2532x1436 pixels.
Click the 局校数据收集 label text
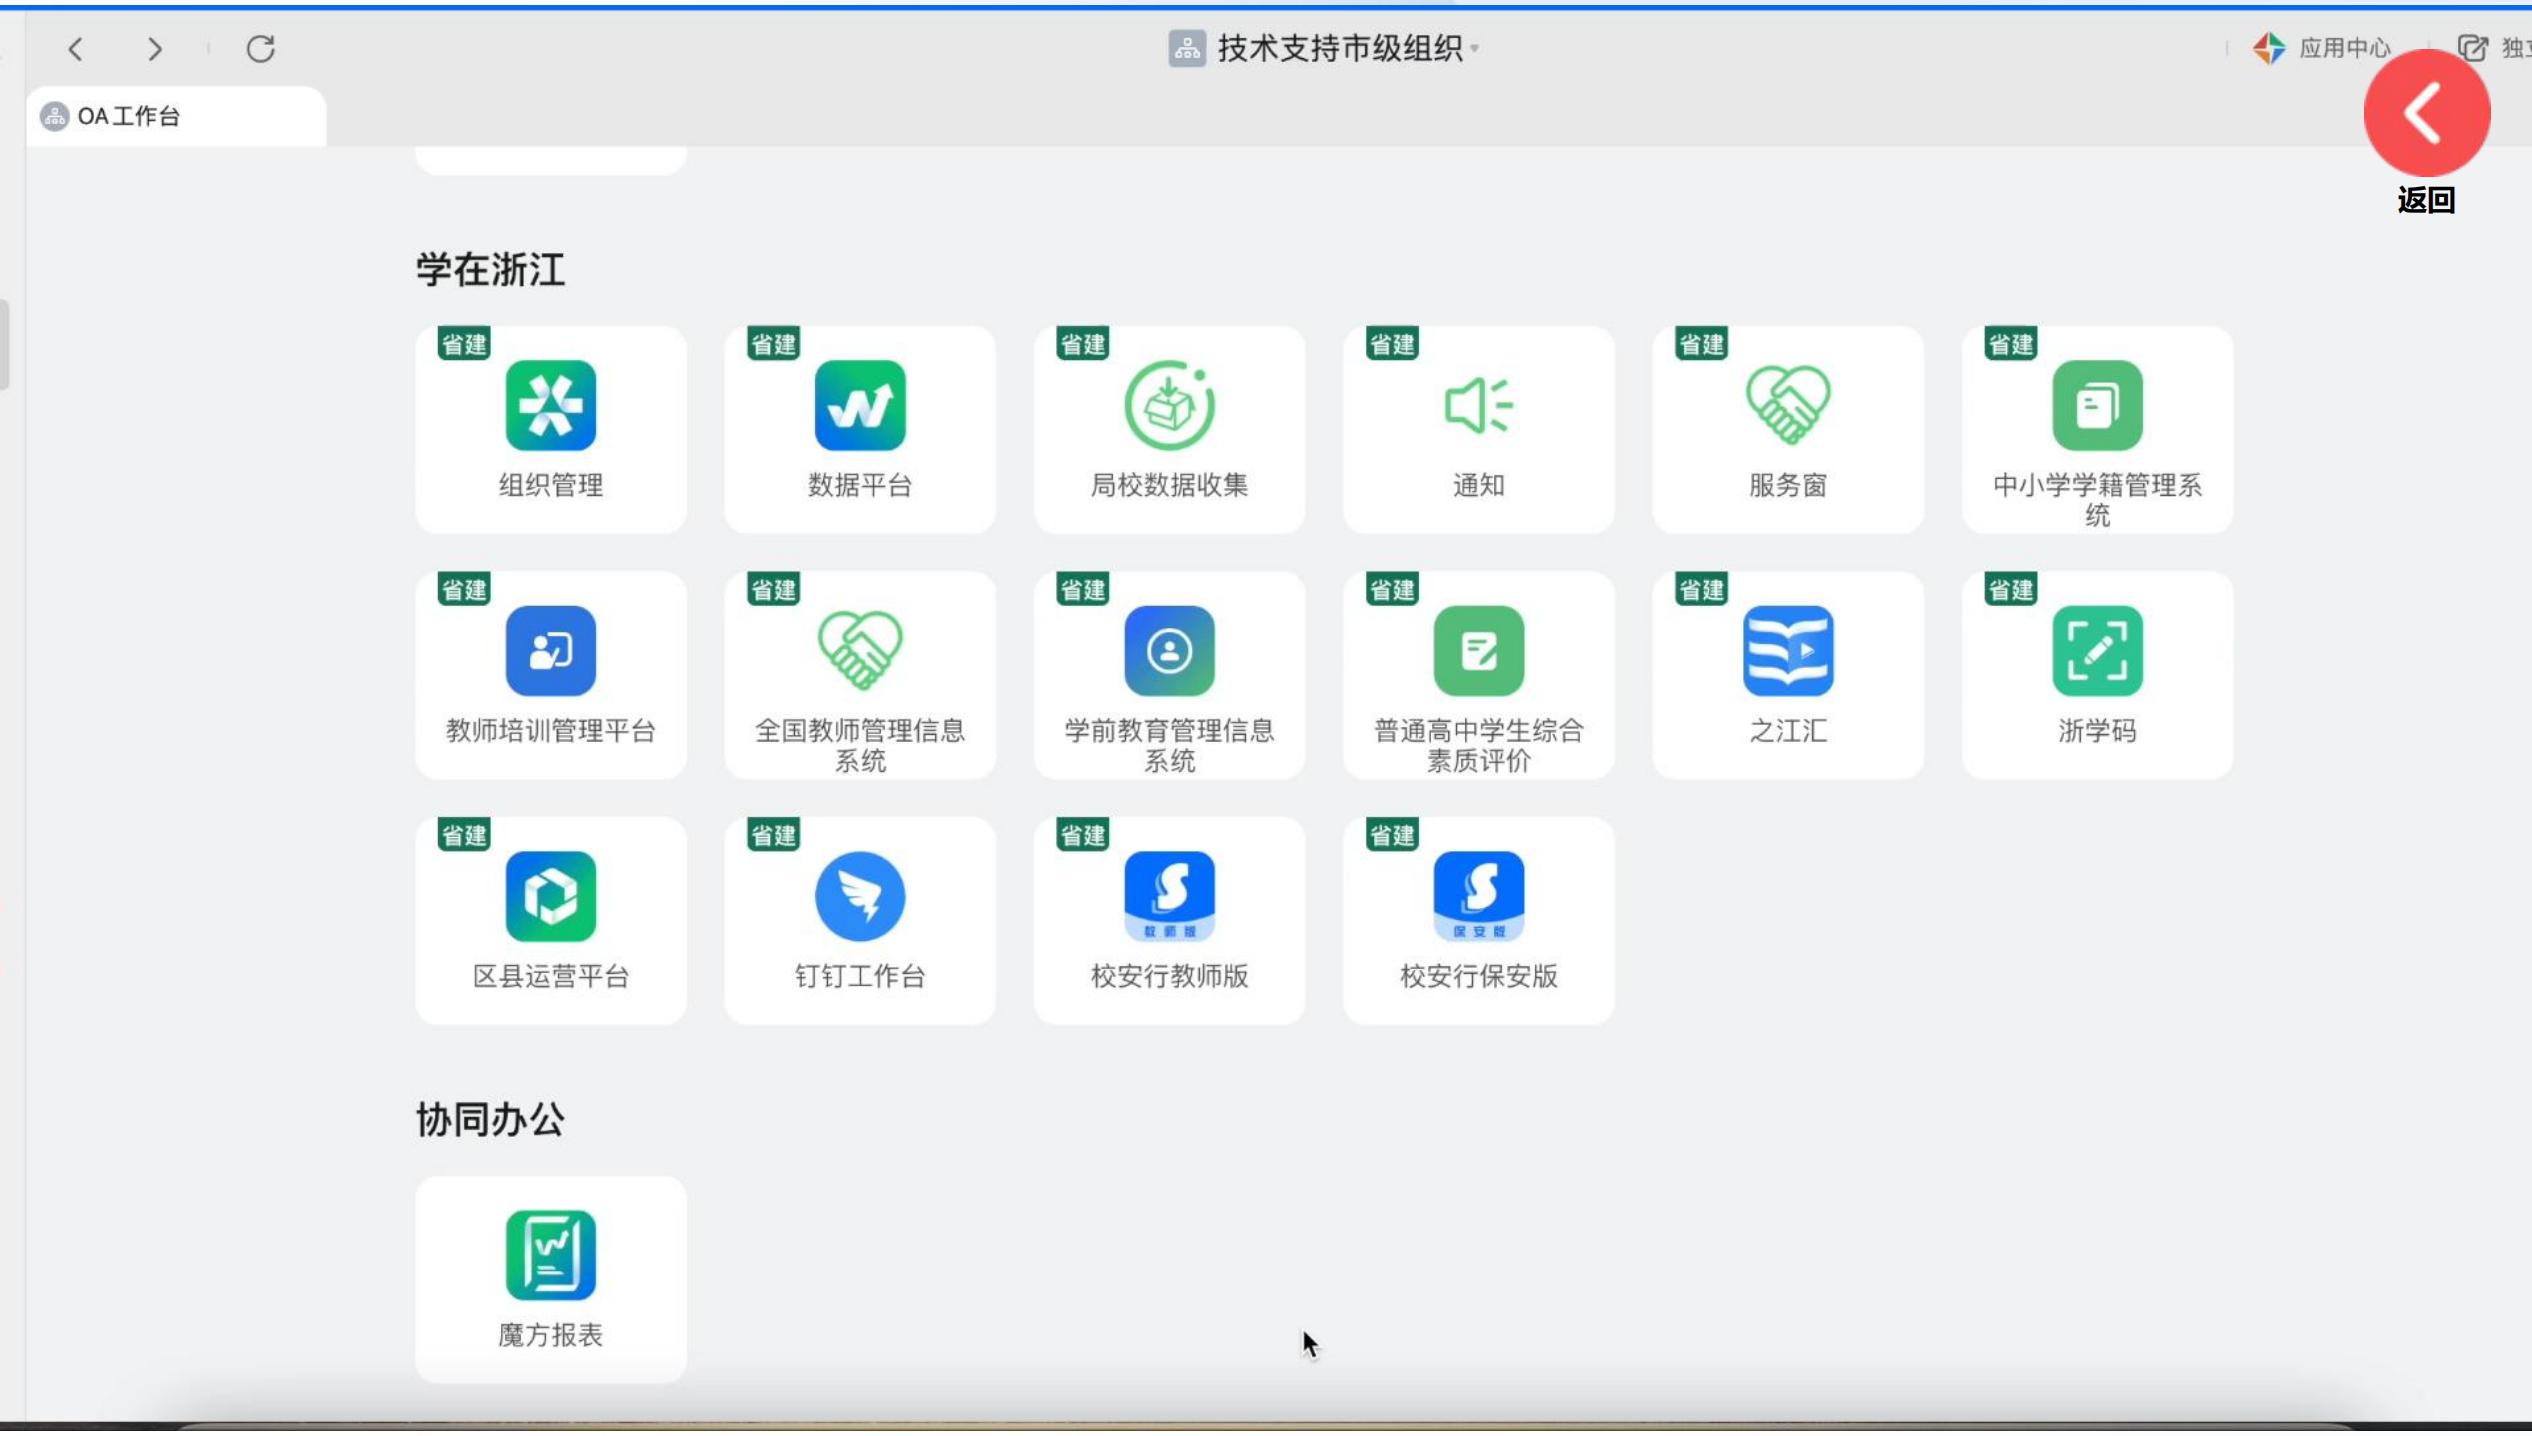click(1169, 486)
